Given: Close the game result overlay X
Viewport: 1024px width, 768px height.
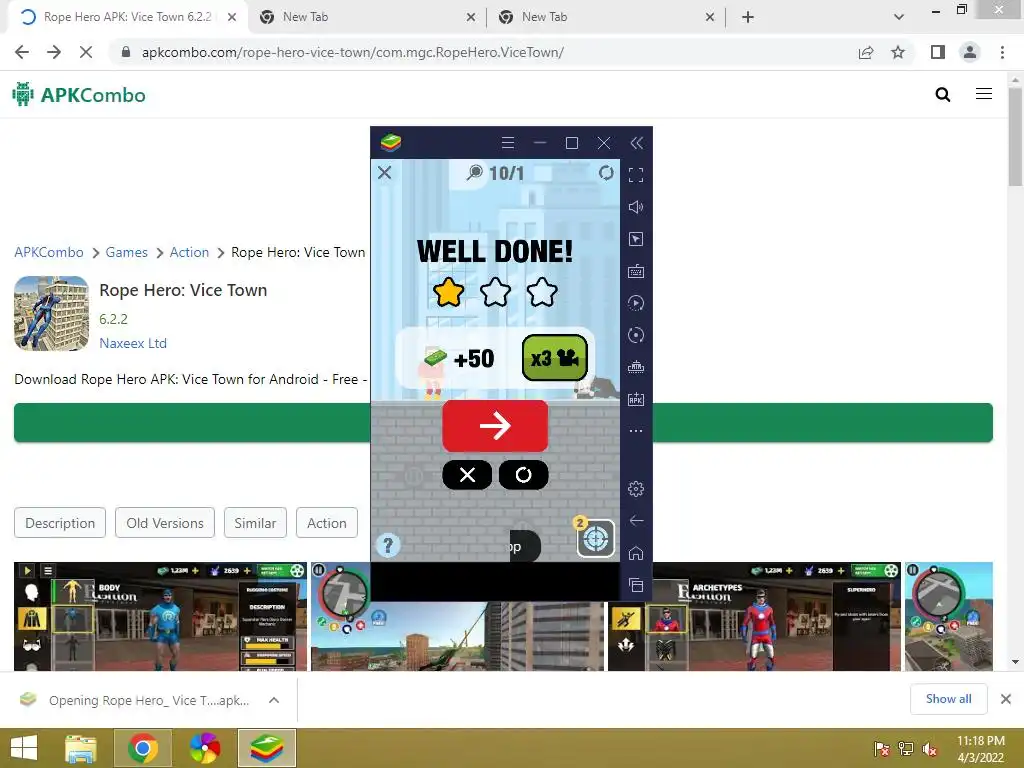Looking at the screenshot, I should coord(385,172).
